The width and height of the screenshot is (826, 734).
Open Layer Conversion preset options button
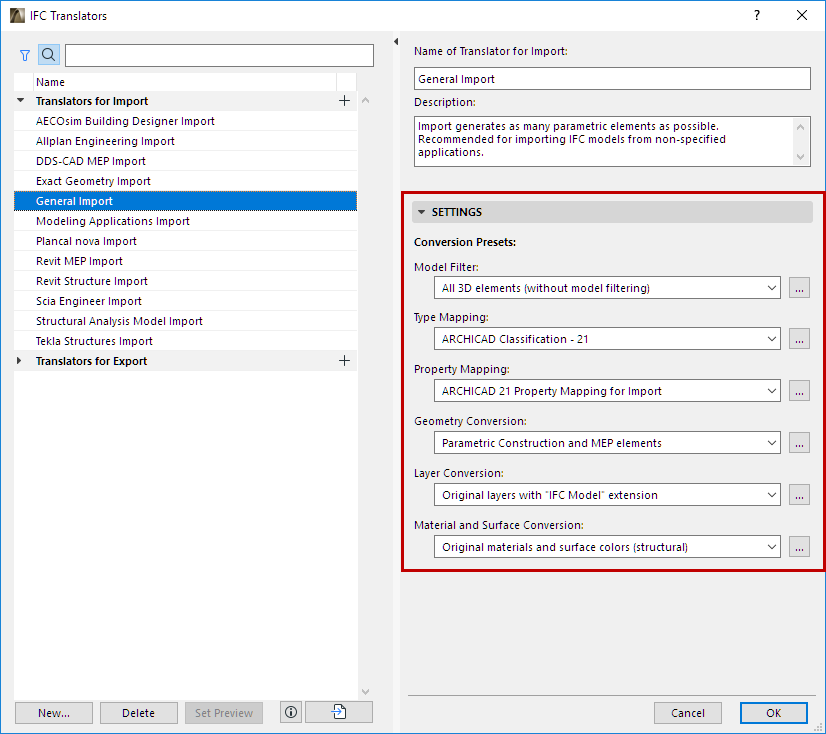coord(799,495)
